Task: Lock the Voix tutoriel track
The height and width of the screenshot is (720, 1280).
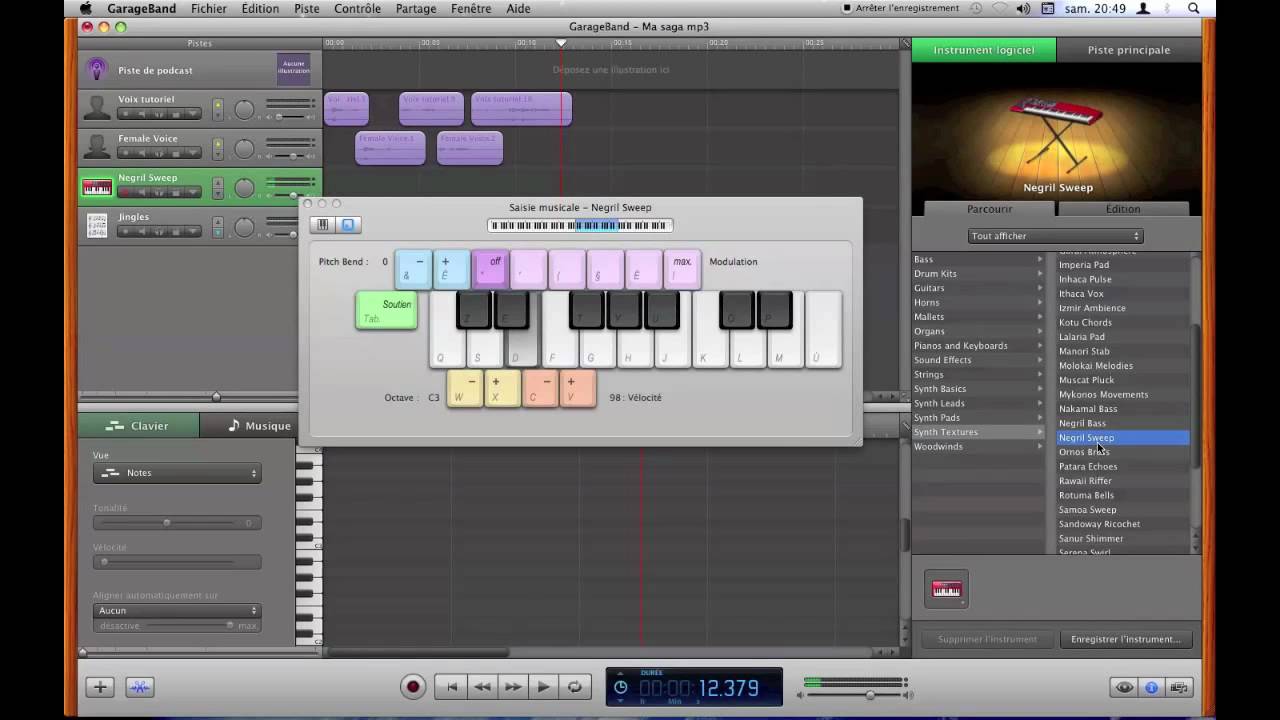Action: pyautogui.click(x=176, y=114)
